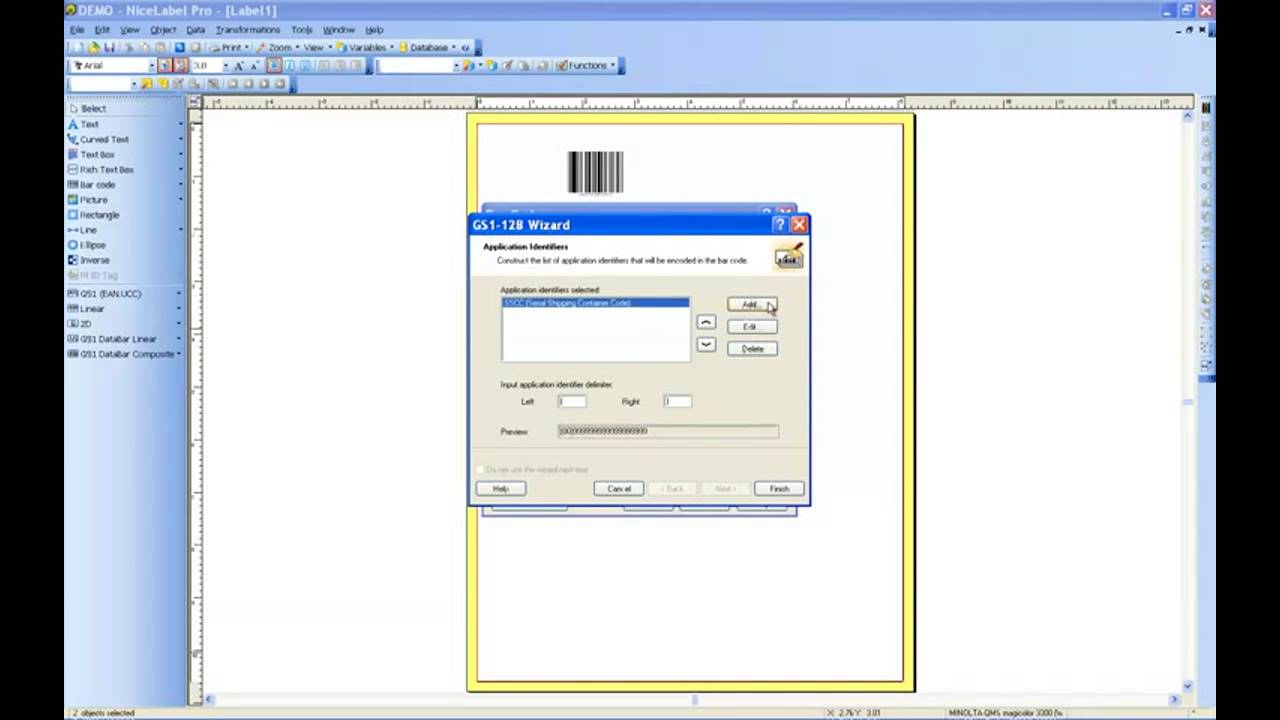Click the wizard's Help button
Viewport: 1280px width, 720px height.
pyautogui.click(x=501, y=489)
